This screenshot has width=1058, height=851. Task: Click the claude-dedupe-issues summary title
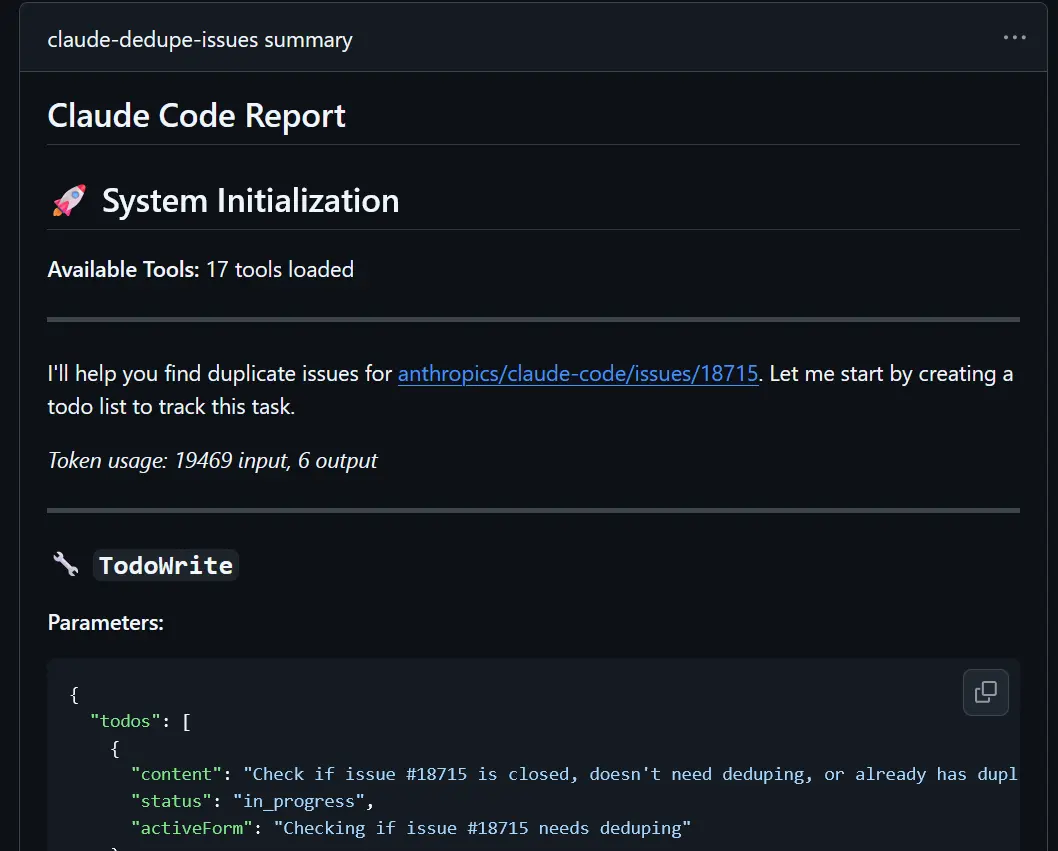click(x=200, y=39)
